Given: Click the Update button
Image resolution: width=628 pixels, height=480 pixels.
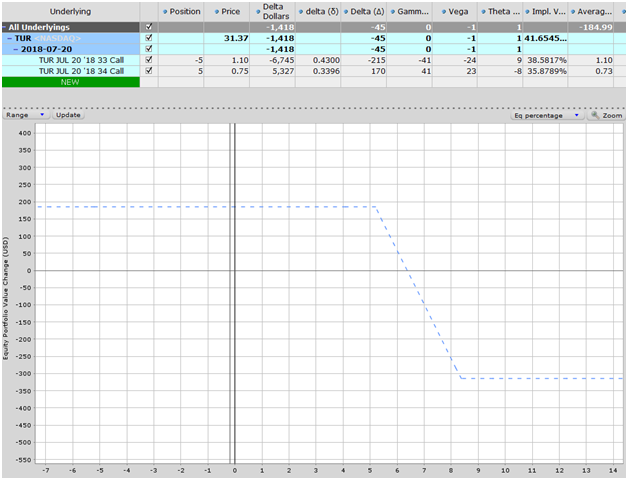Looking at the screenshot, I should 68,115.
